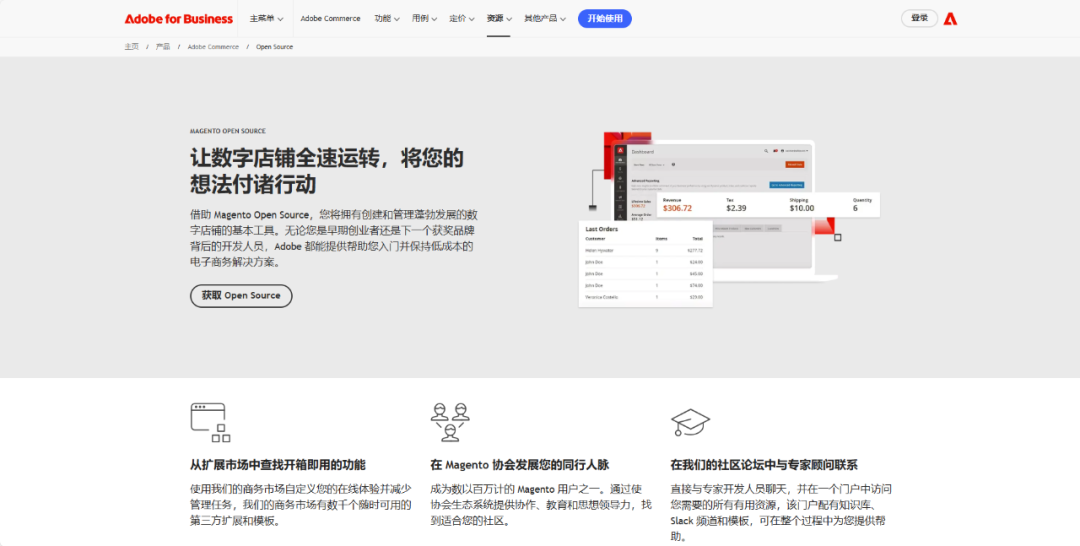The height and width of the screenshot is (546, 1080).
Task: Go to 主页 in the breadcrumb
Action: point(132,47)
